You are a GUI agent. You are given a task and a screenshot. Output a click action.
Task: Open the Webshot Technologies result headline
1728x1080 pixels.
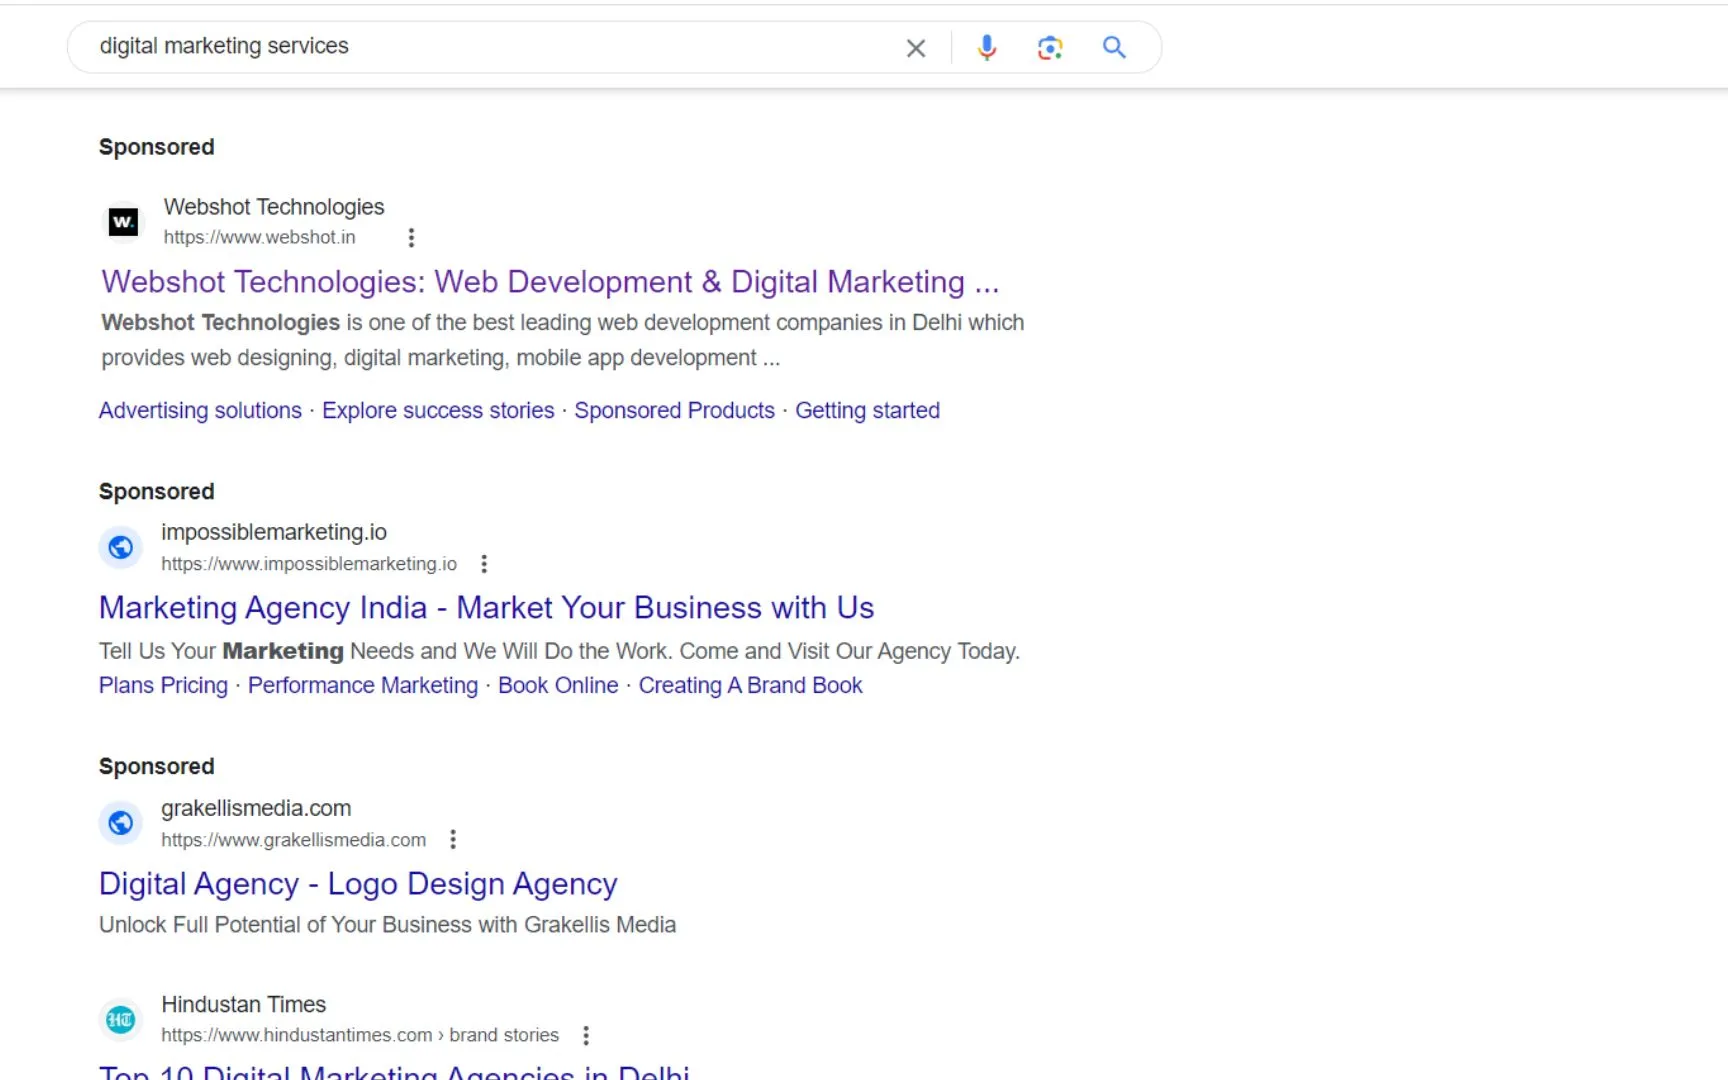(x=550, y=281)
